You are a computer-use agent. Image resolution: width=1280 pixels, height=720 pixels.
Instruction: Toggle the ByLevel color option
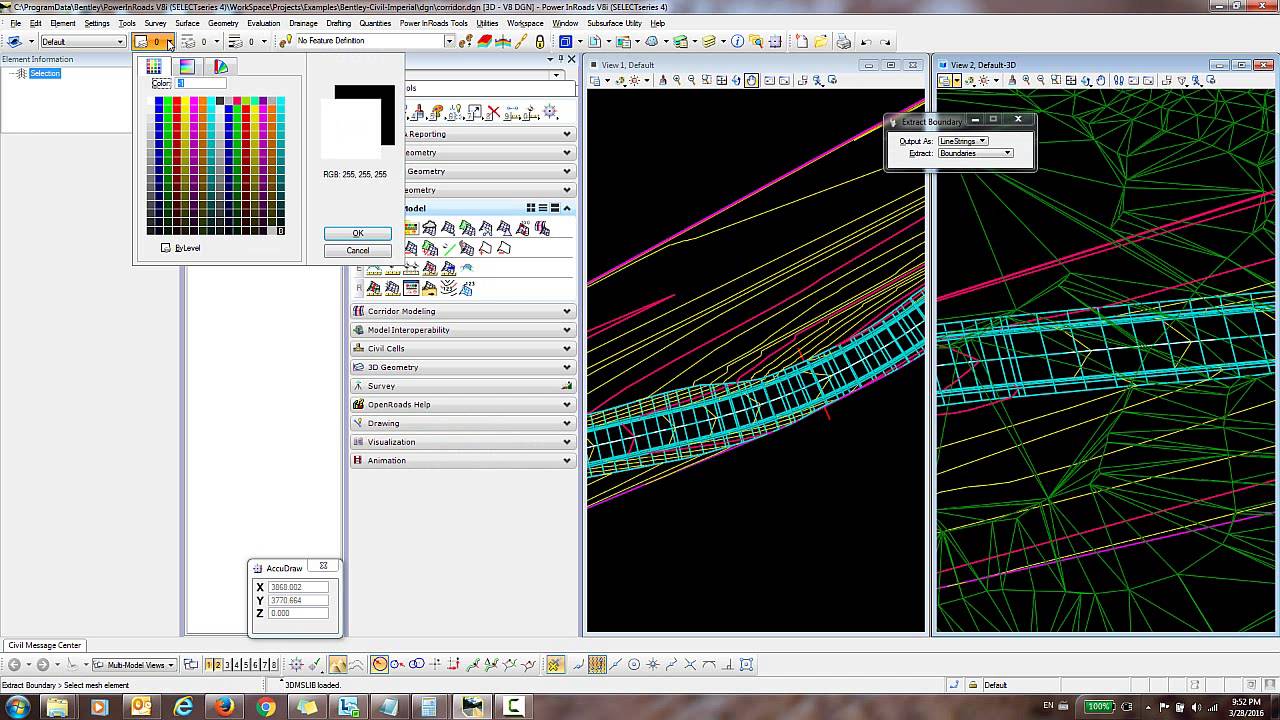[181, 248]
